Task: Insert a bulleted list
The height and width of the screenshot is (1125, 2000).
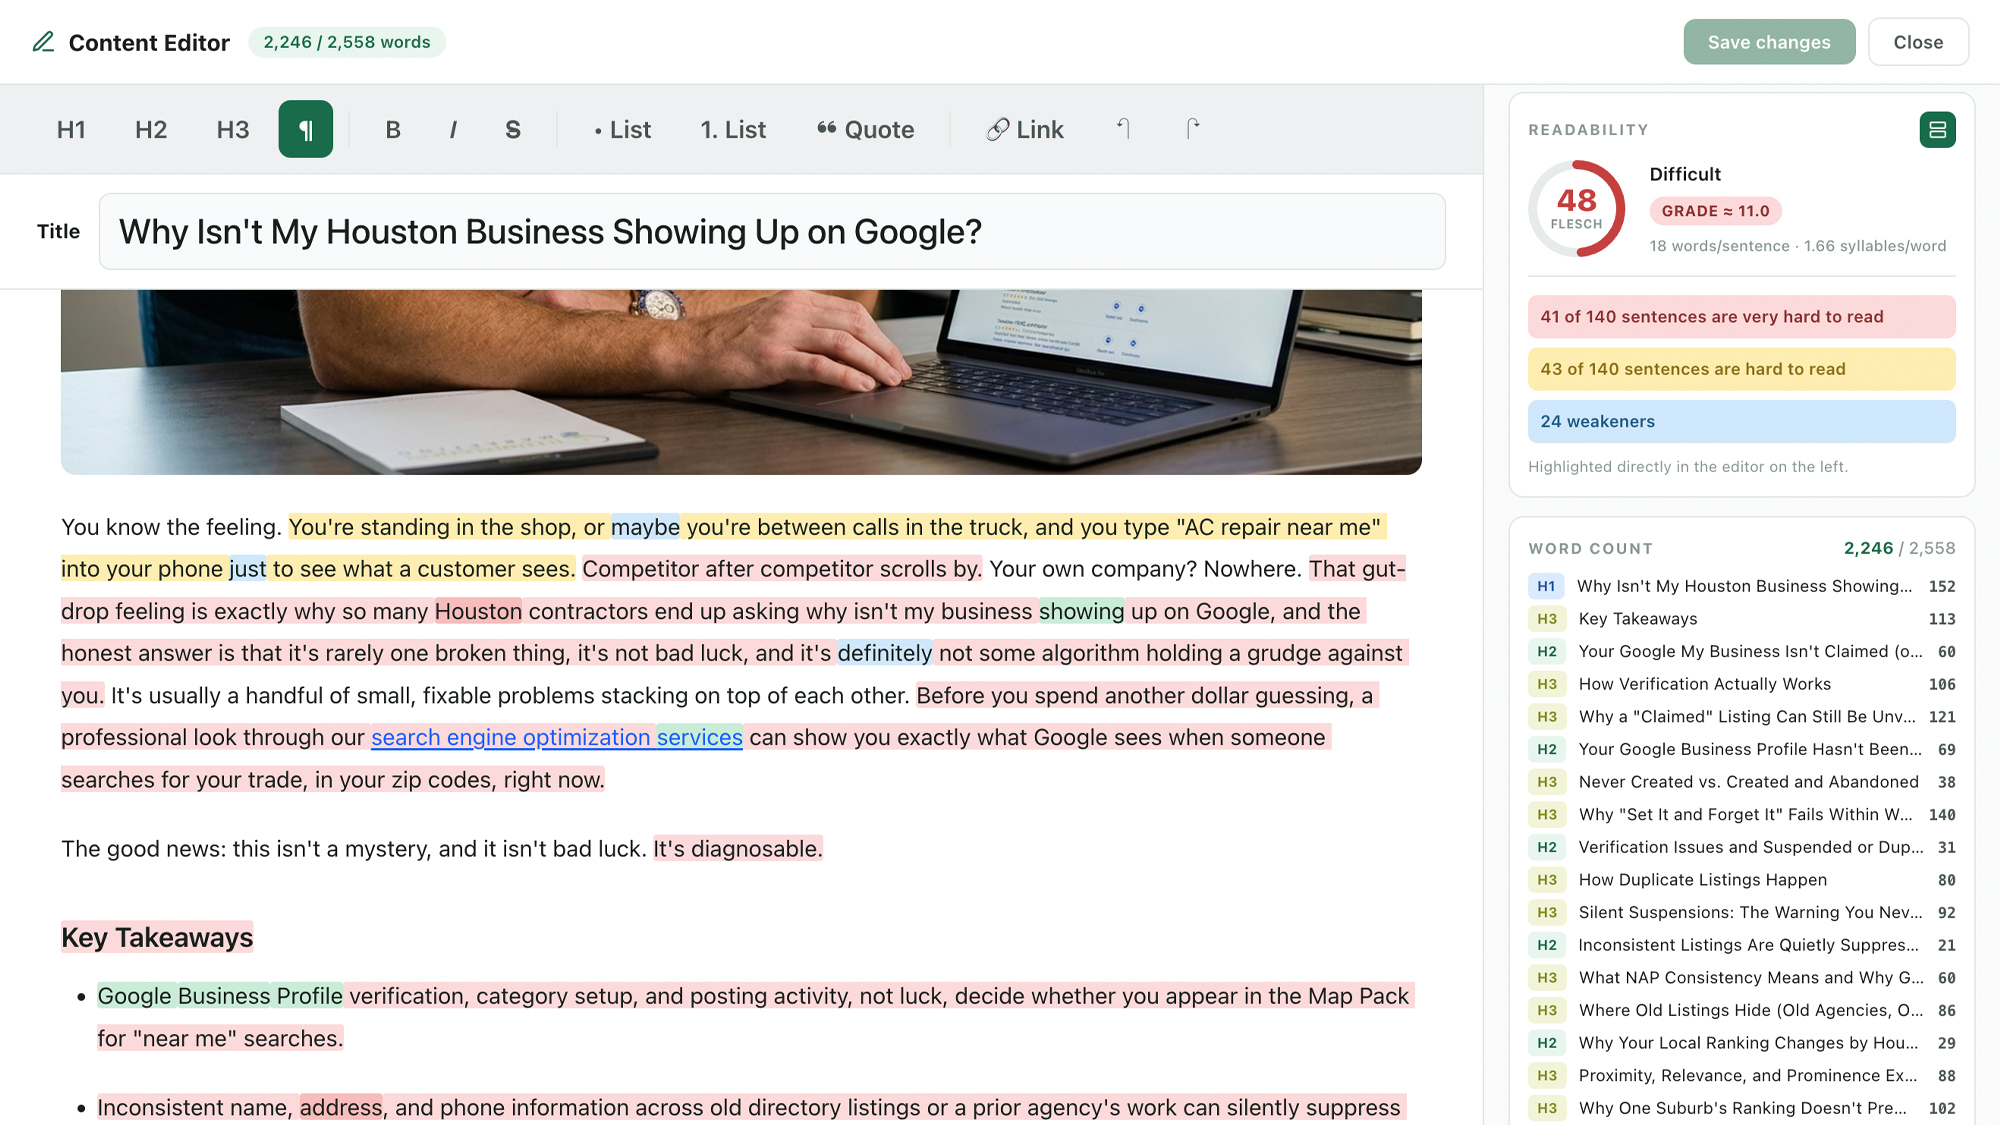Action: pyautogui.click(x=622, y=130)
